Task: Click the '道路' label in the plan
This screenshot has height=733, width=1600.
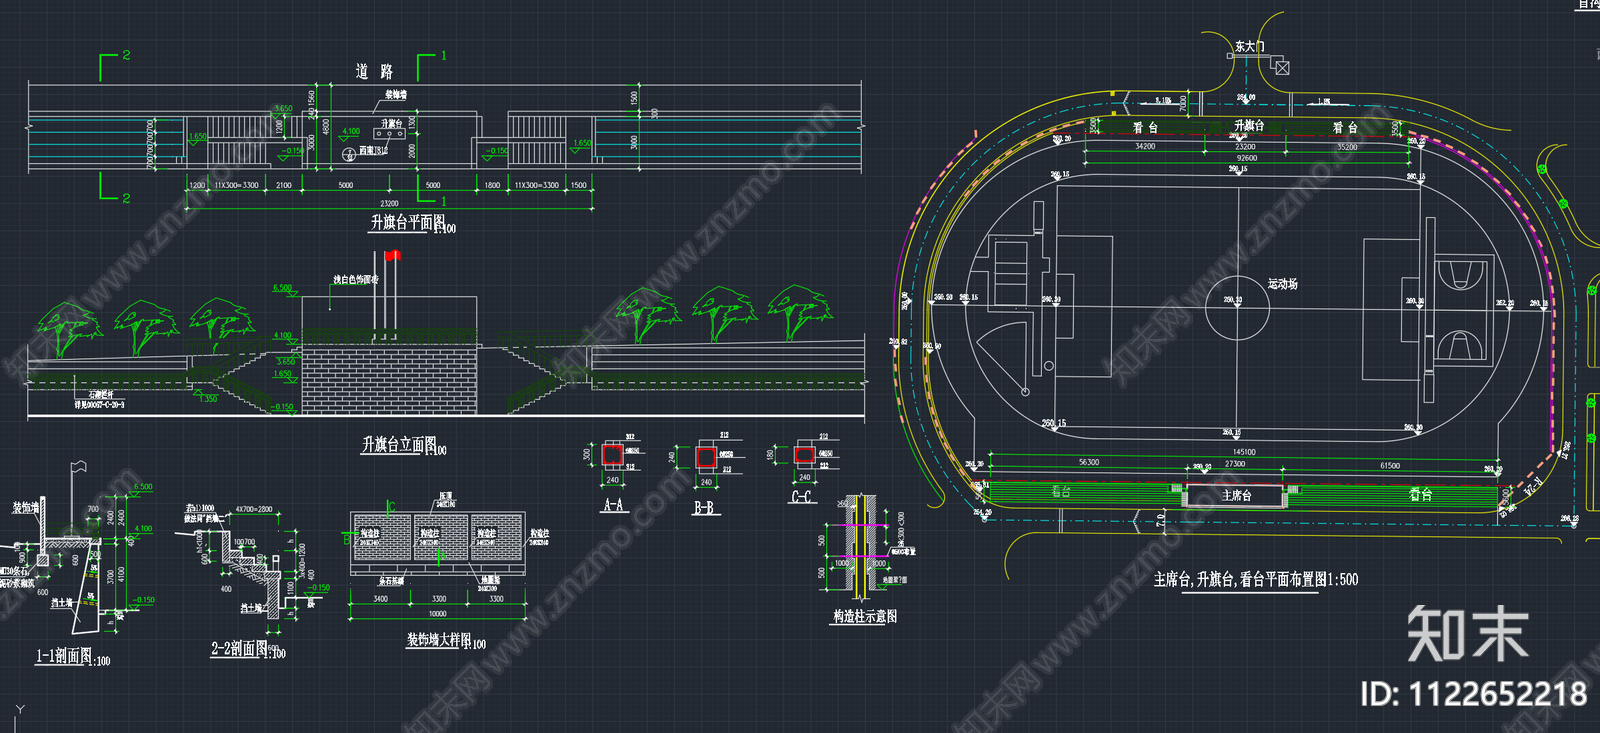Action: point(374,71)
